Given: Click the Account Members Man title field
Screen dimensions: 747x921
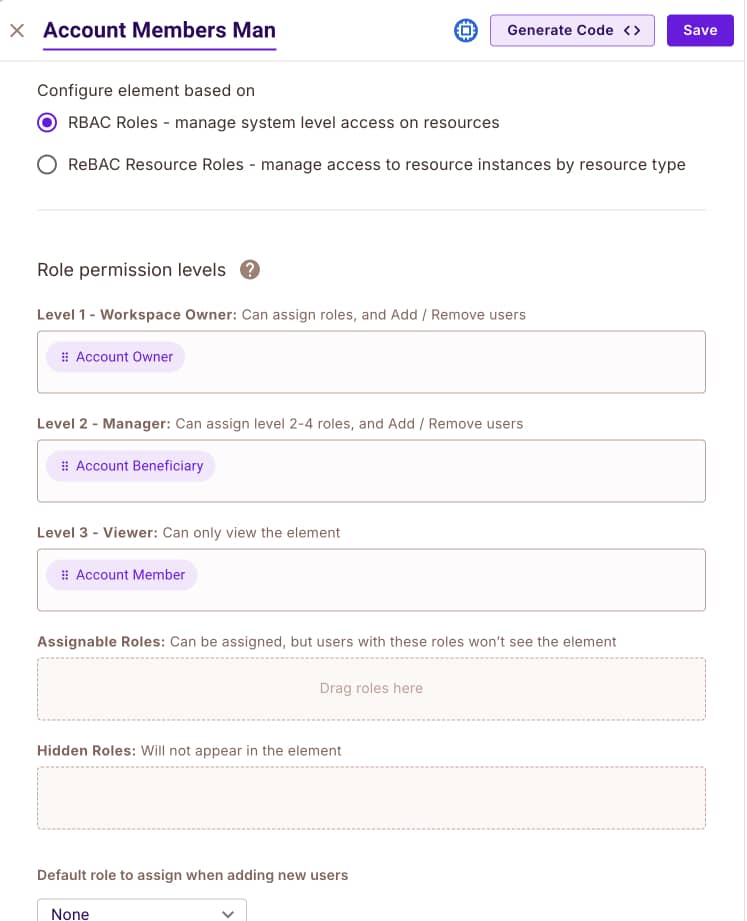Looking at the screenshot, I should point(159,30).
